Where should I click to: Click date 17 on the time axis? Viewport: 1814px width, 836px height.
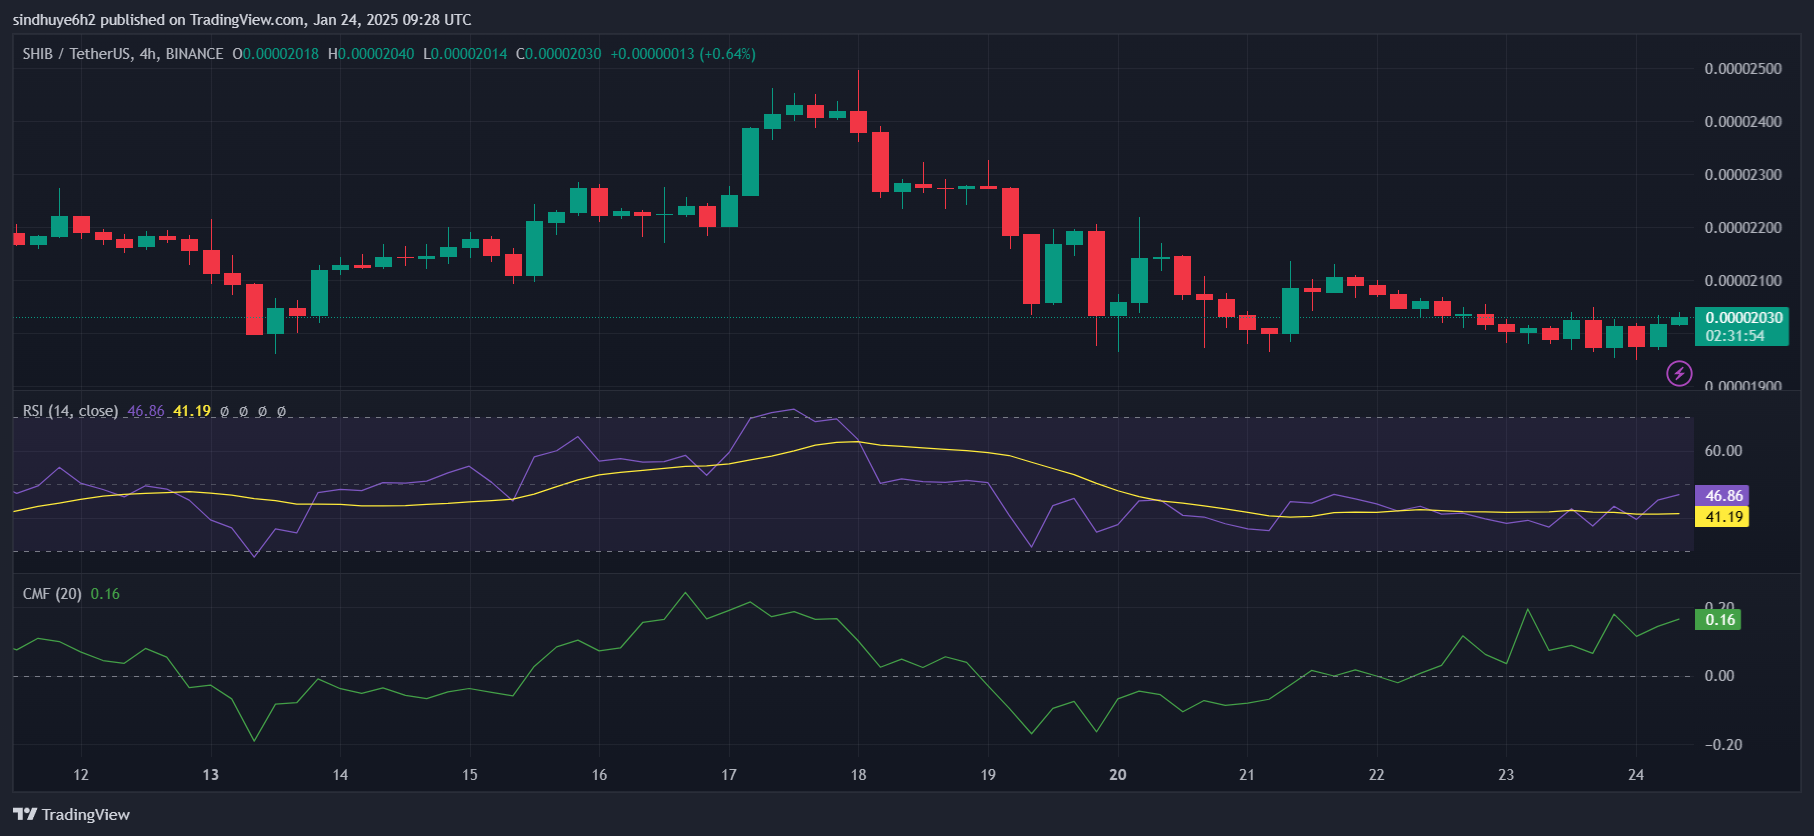pos(729,775)
